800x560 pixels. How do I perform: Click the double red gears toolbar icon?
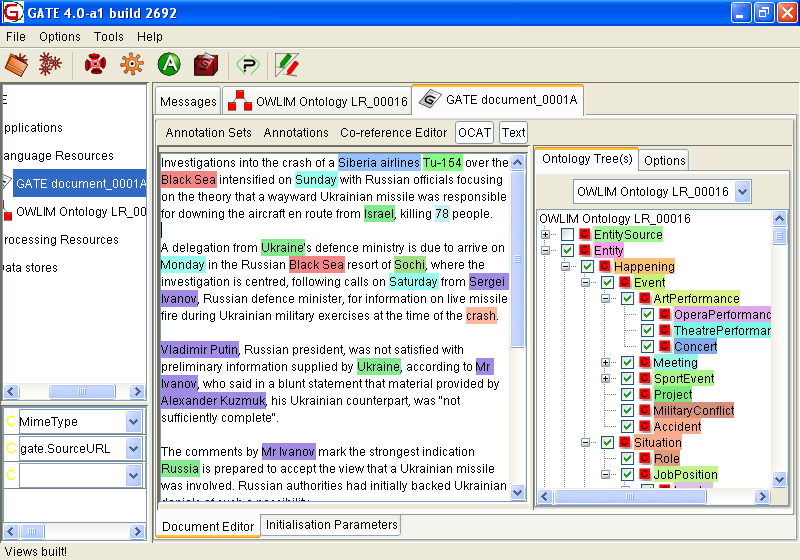(50, 65)
